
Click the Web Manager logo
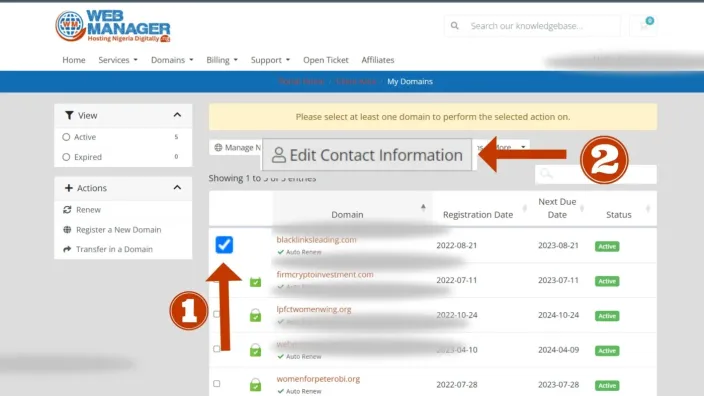[113, 26]
